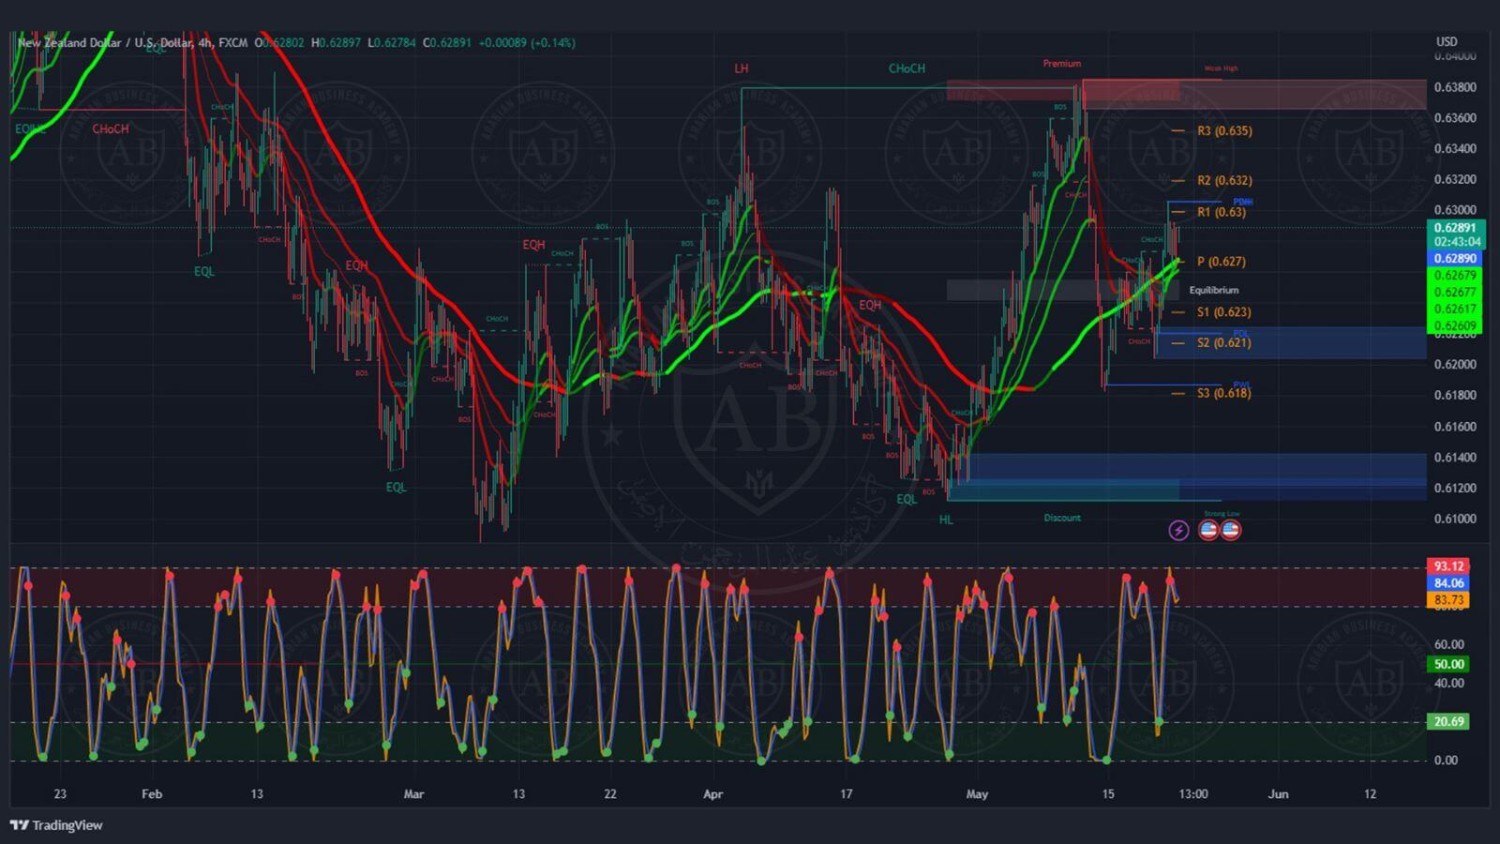Viewport: 1500px width, 844px height.
Task: Click the Discount zone label
Action: point(1062,518)
